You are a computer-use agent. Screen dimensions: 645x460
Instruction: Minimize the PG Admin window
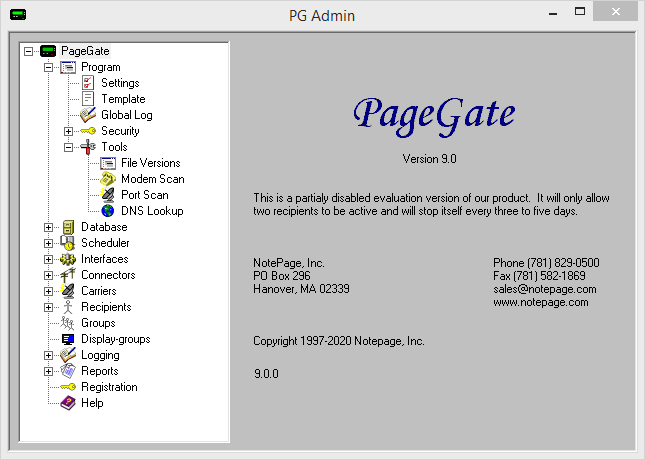pos(553,12)
